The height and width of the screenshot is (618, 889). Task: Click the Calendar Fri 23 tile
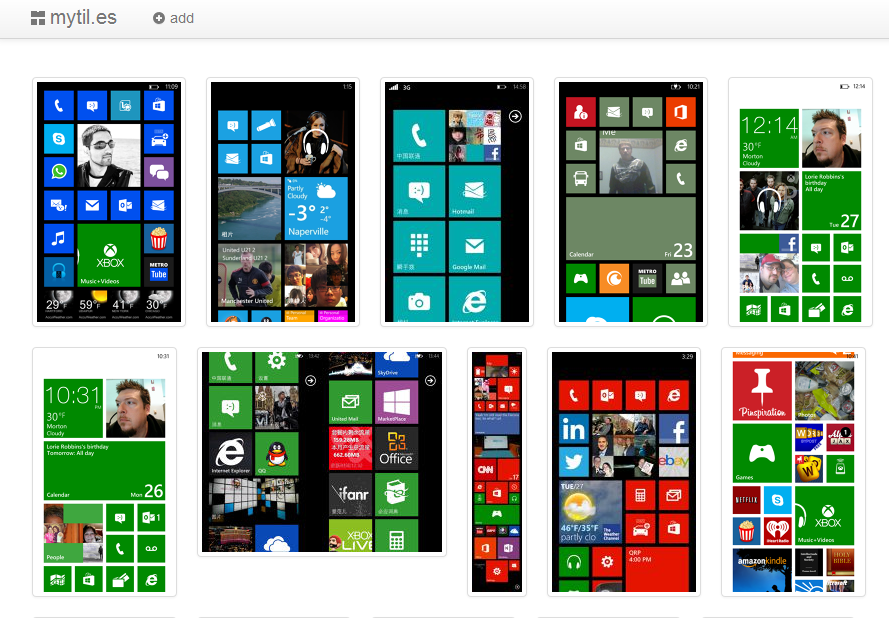tap(630, 228)
